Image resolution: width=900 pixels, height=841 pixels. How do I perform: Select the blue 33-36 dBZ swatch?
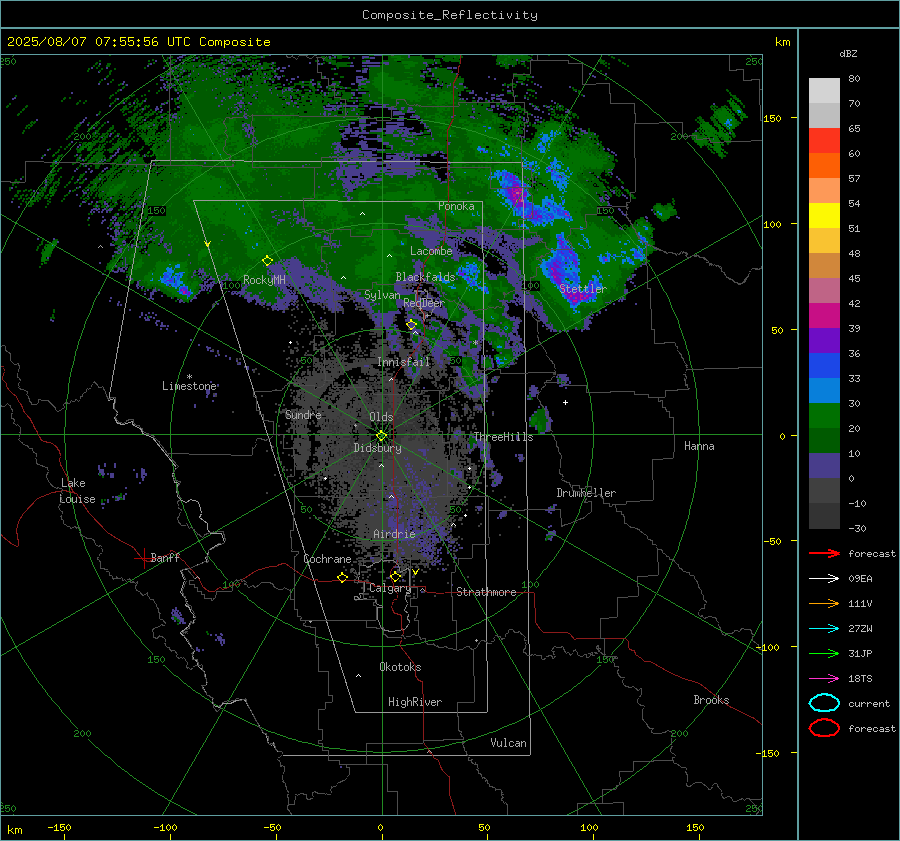(x=824, y=365)
